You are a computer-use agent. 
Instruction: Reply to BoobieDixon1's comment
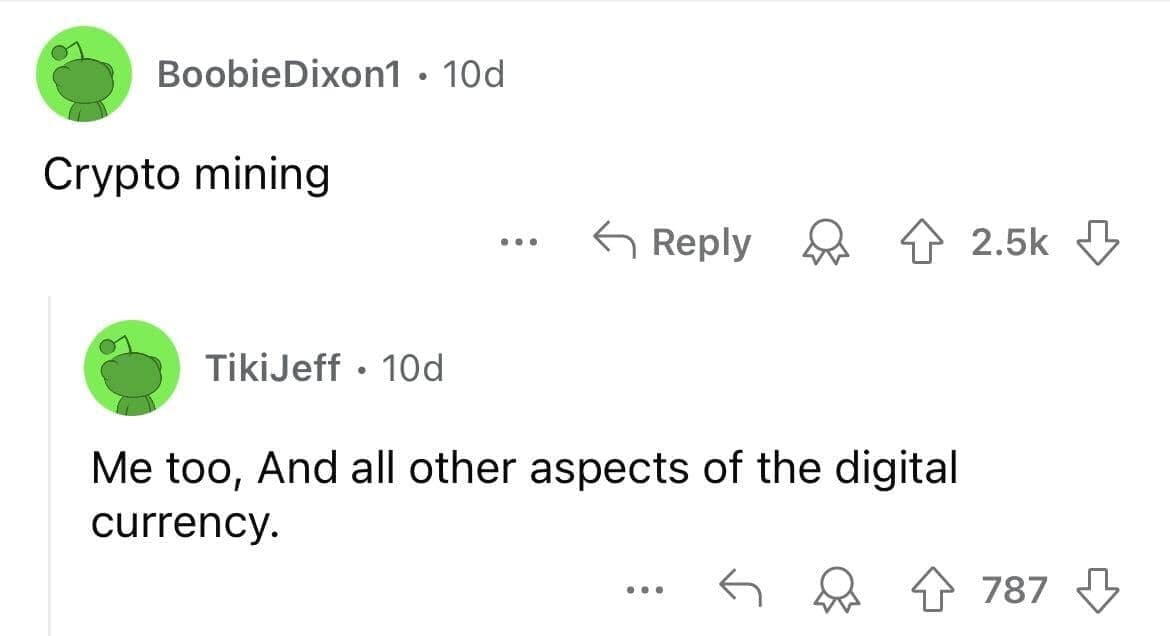coord(672,243)
